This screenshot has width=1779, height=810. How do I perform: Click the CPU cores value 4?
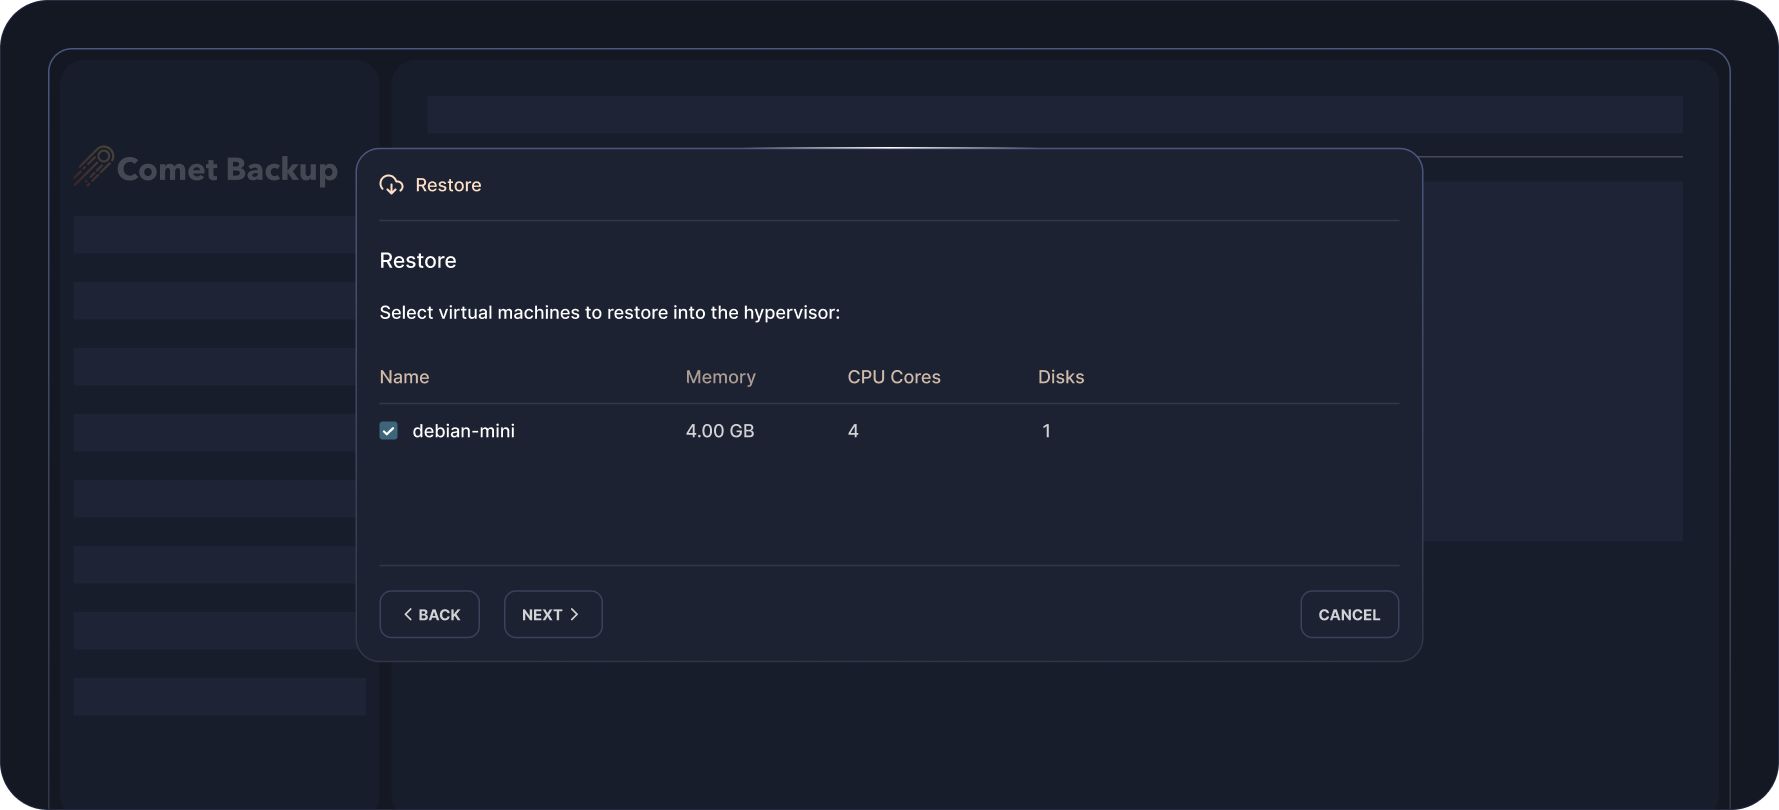click(x=853, y=431)
